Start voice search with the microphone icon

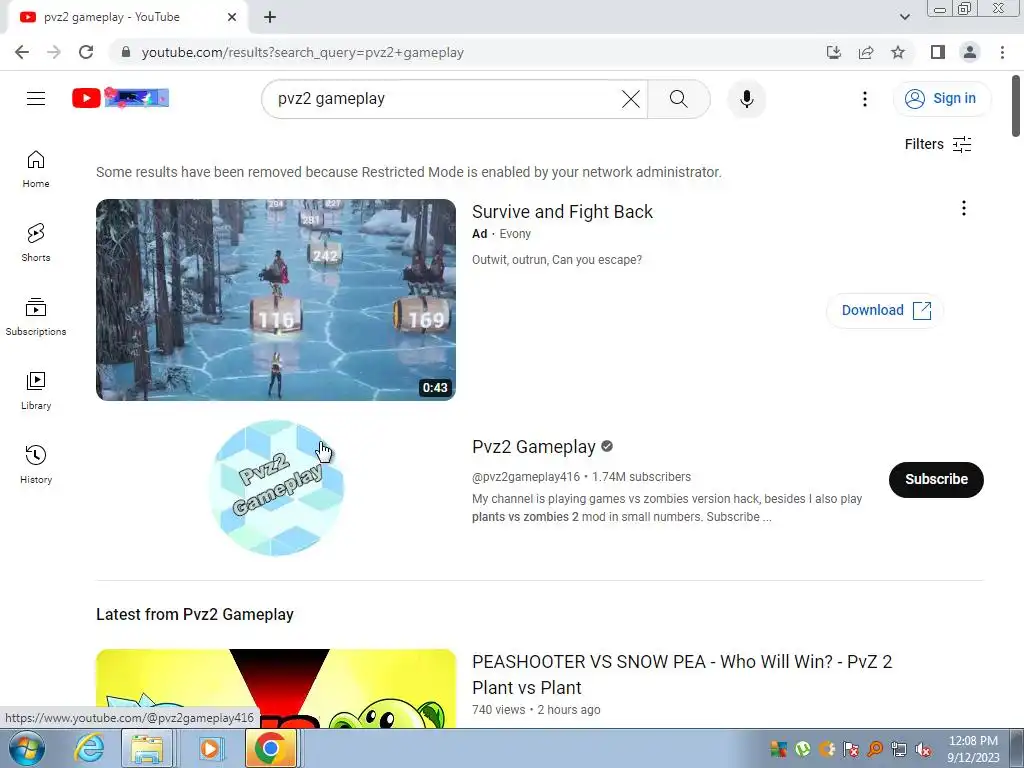click(x=746, y=99)
